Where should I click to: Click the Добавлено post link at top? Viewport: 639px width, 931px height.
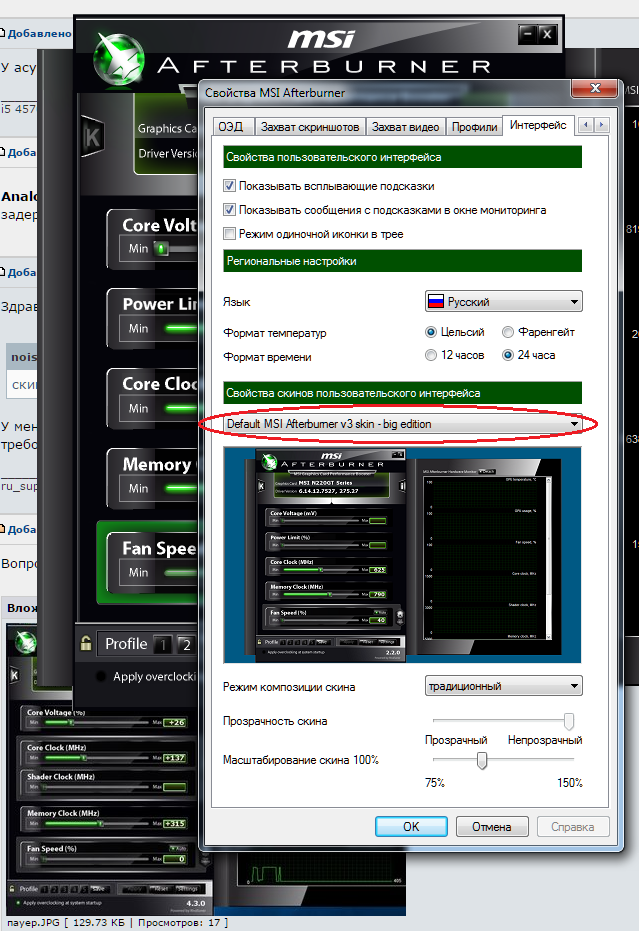pyautogui.click(x=39, y=33)
